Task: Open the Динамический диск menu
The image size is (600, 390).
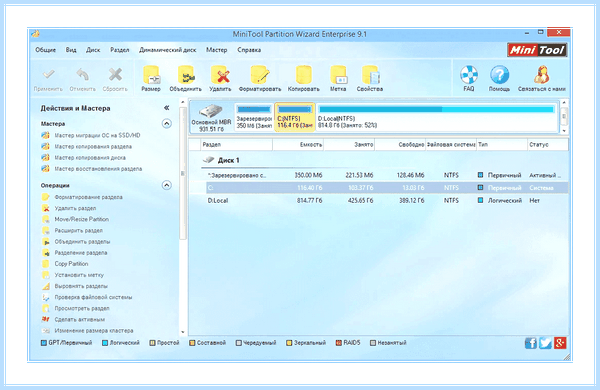Action: [168, 50]
